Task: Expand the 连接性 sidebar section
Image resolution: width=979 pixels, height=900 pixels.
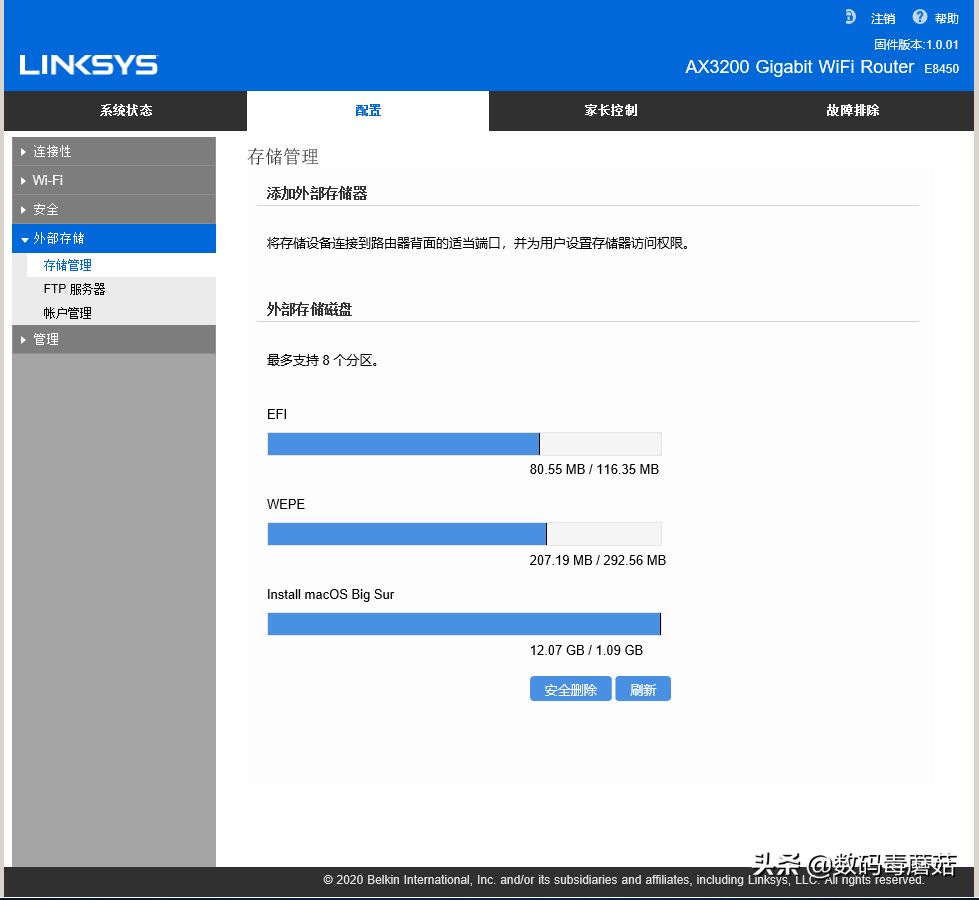Action: (x=114, y=151)
